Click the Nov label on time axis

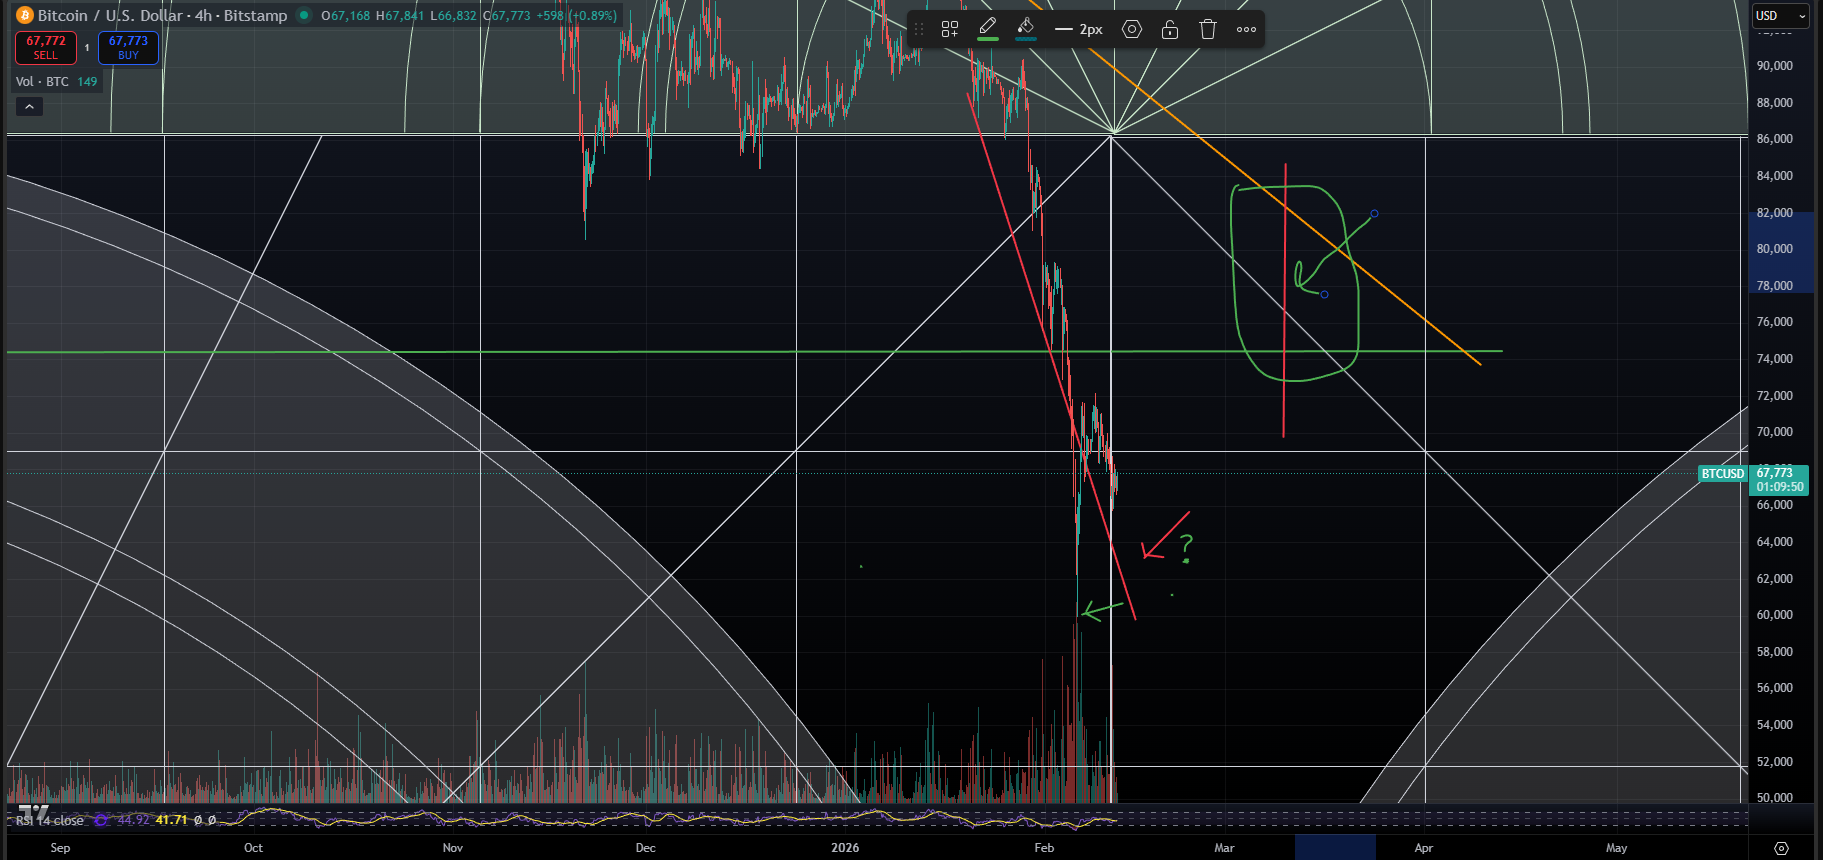pos(453,847)
